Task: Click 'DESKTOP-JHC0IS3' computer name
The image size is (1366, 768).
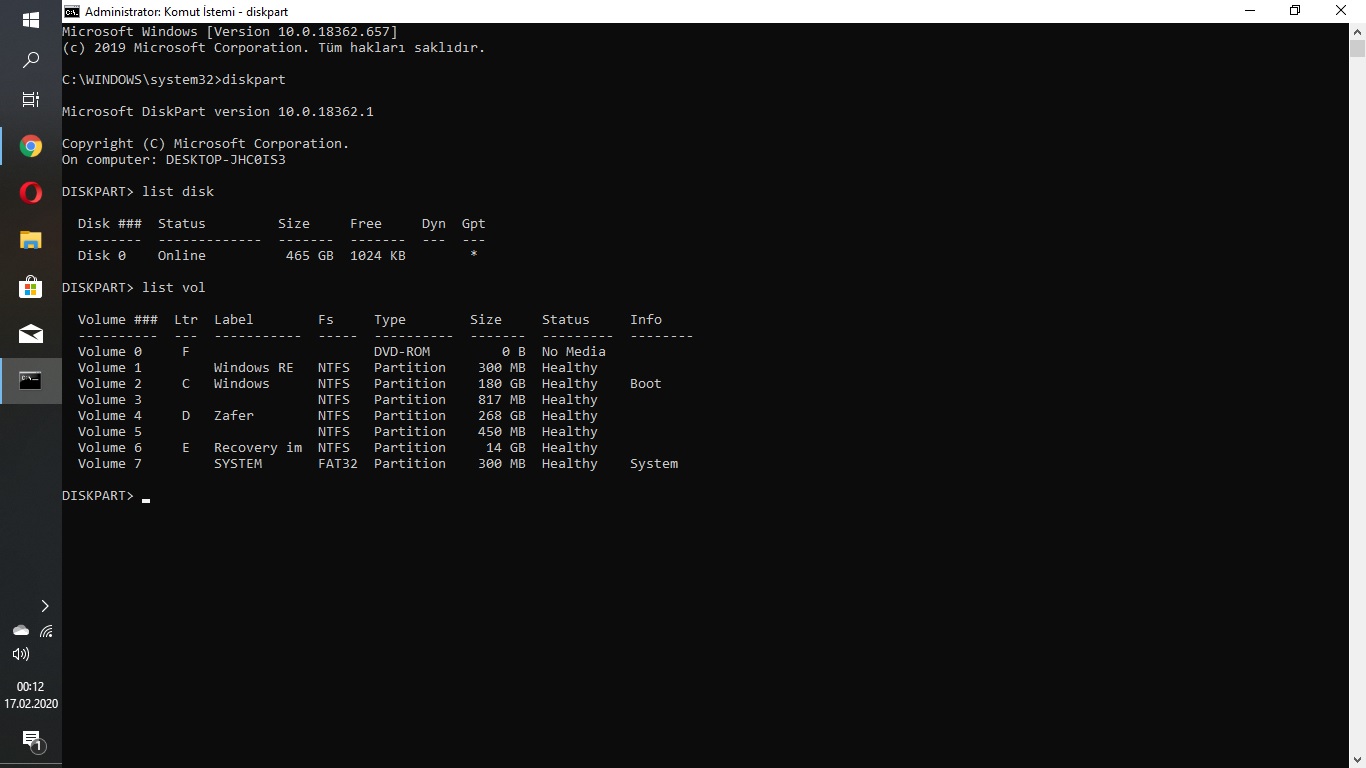Action: point(226,159)
